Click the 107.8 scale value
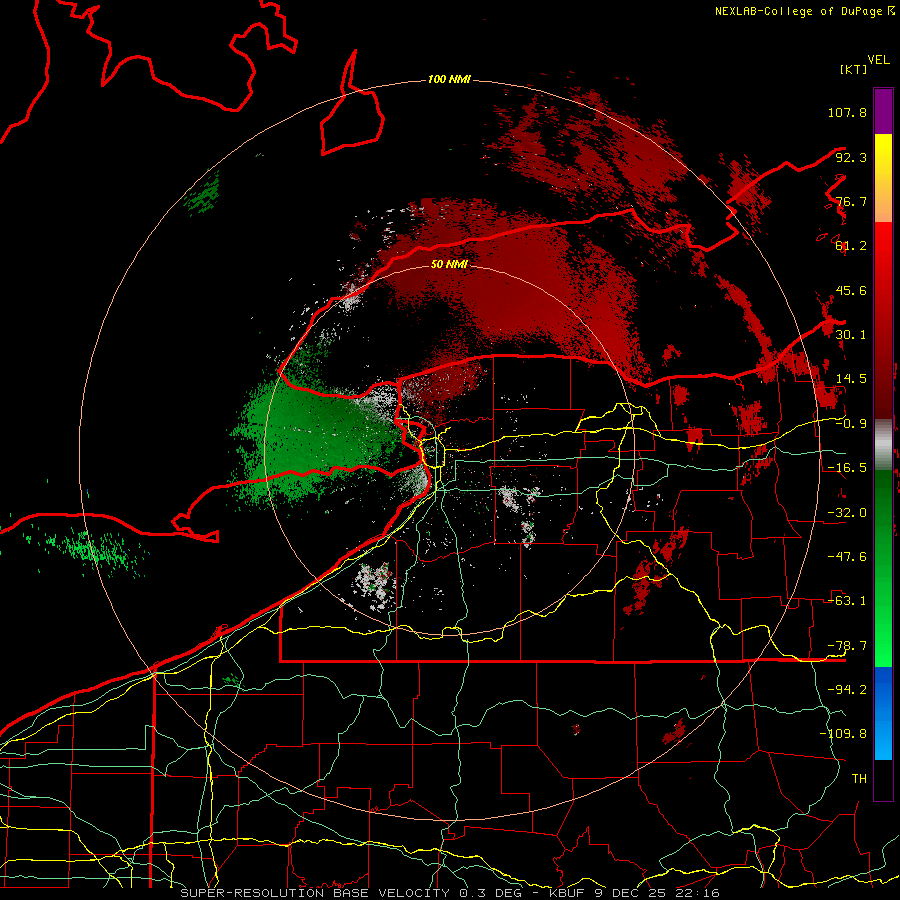This screenshot has height=900, width=900. point(847,112)
